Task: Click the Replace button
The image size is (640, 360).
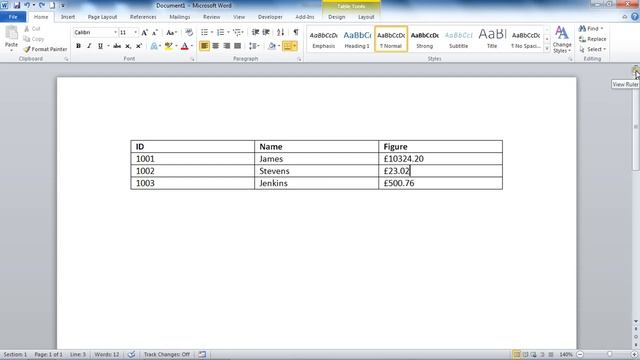Action: (592, 39)
